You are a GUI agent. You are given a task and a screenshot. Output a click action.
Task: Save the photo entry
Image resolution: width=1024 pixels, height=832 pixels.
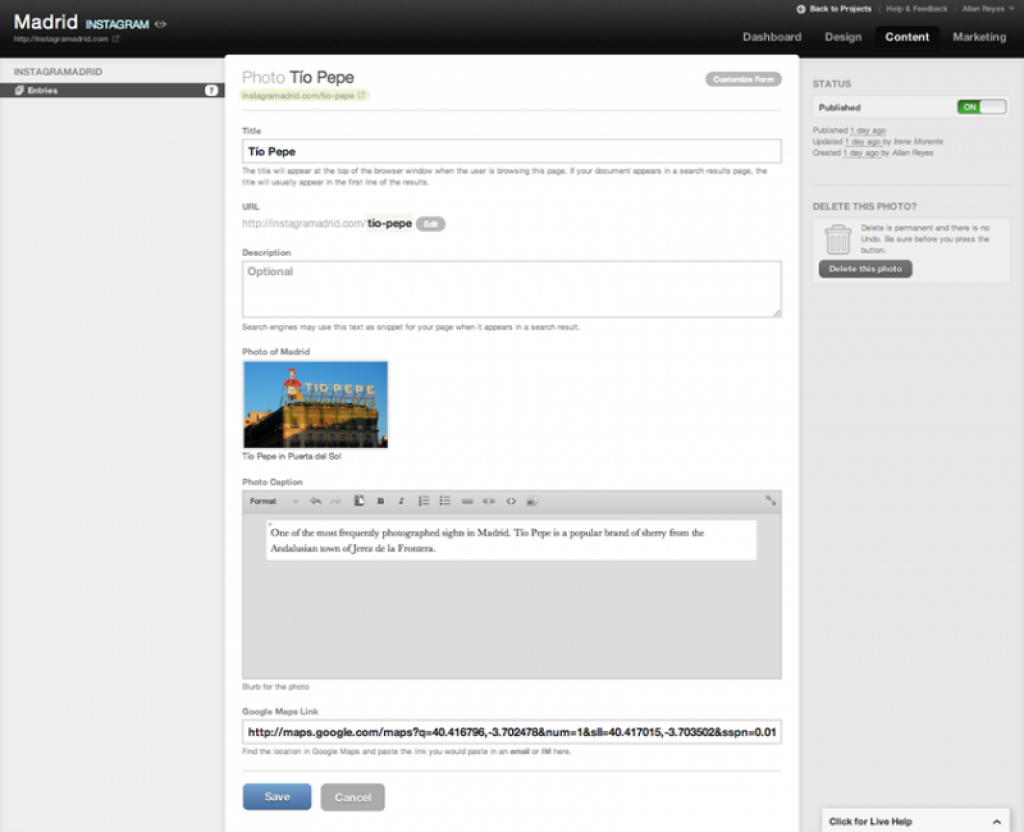coord(277,797)
